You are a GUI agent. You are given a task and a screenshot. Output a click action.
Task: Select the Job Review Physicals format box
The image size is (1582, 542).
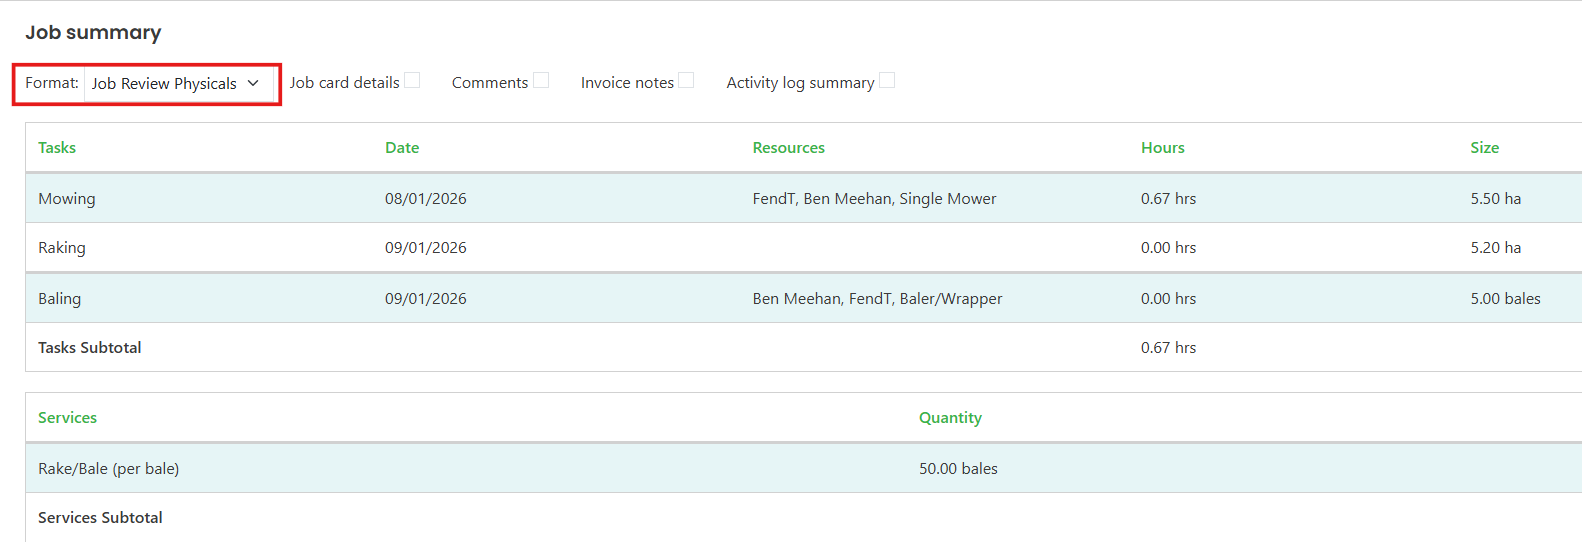click(178, 83)
